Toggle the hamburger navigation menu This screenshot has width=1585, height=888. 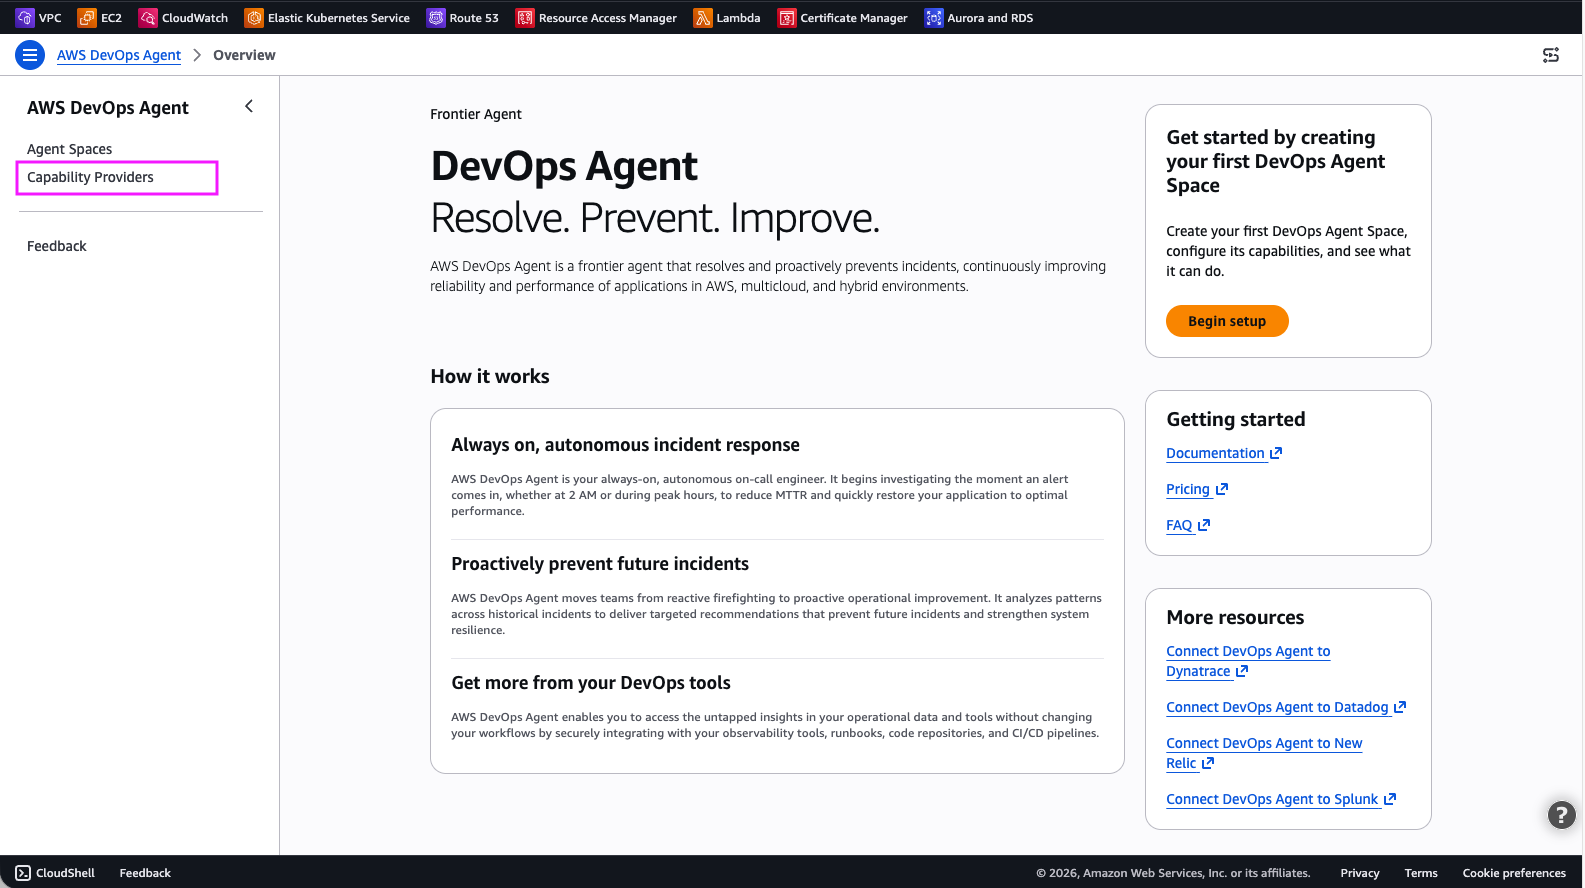tap(30, 55)
